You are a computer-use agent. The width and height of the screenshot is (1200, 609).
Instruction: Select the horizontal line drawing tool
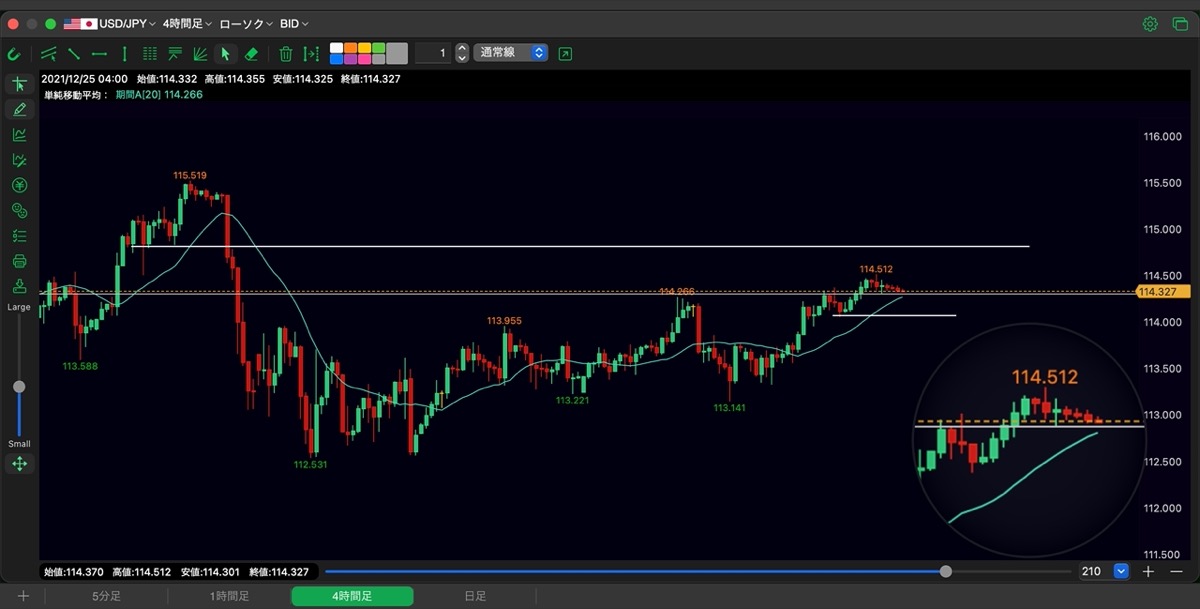(99, 54)
